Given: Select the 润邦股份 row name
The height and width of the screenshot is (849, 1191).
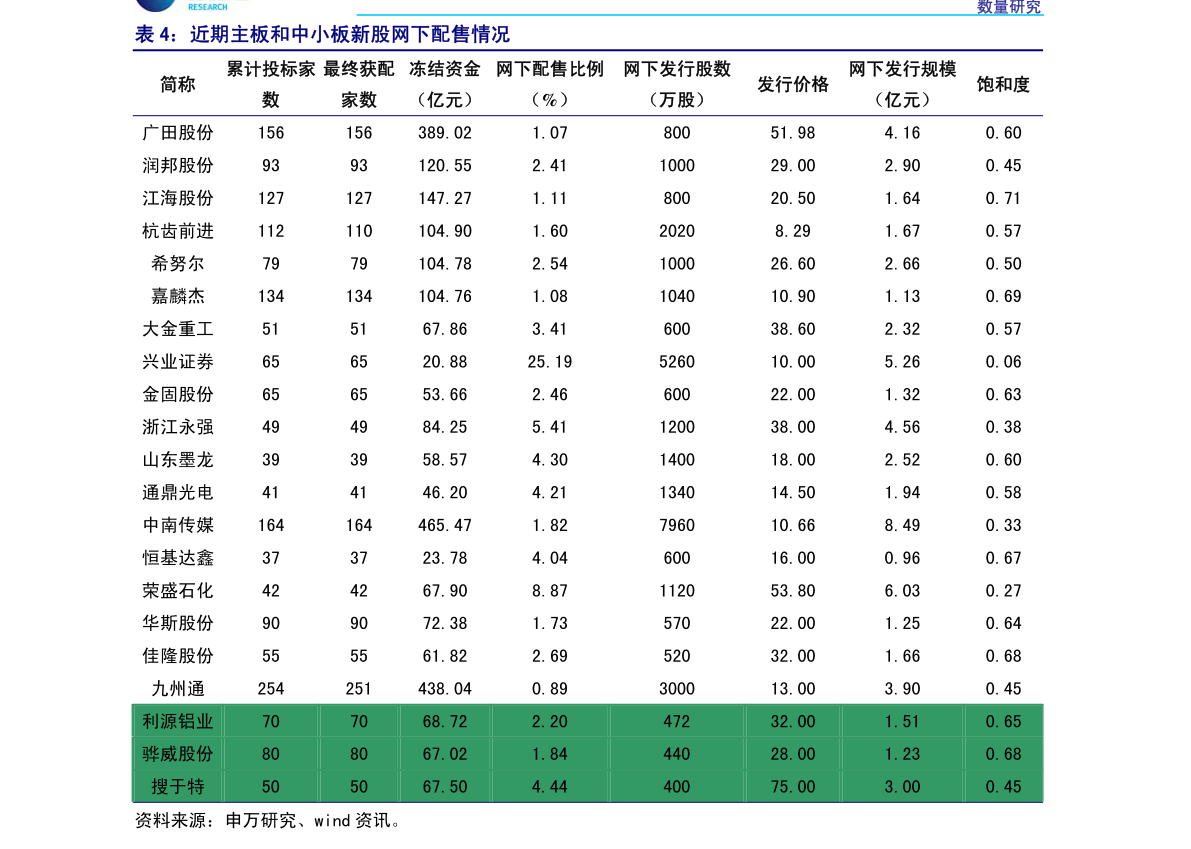Looking at the screenshot, I should [178, 166].
